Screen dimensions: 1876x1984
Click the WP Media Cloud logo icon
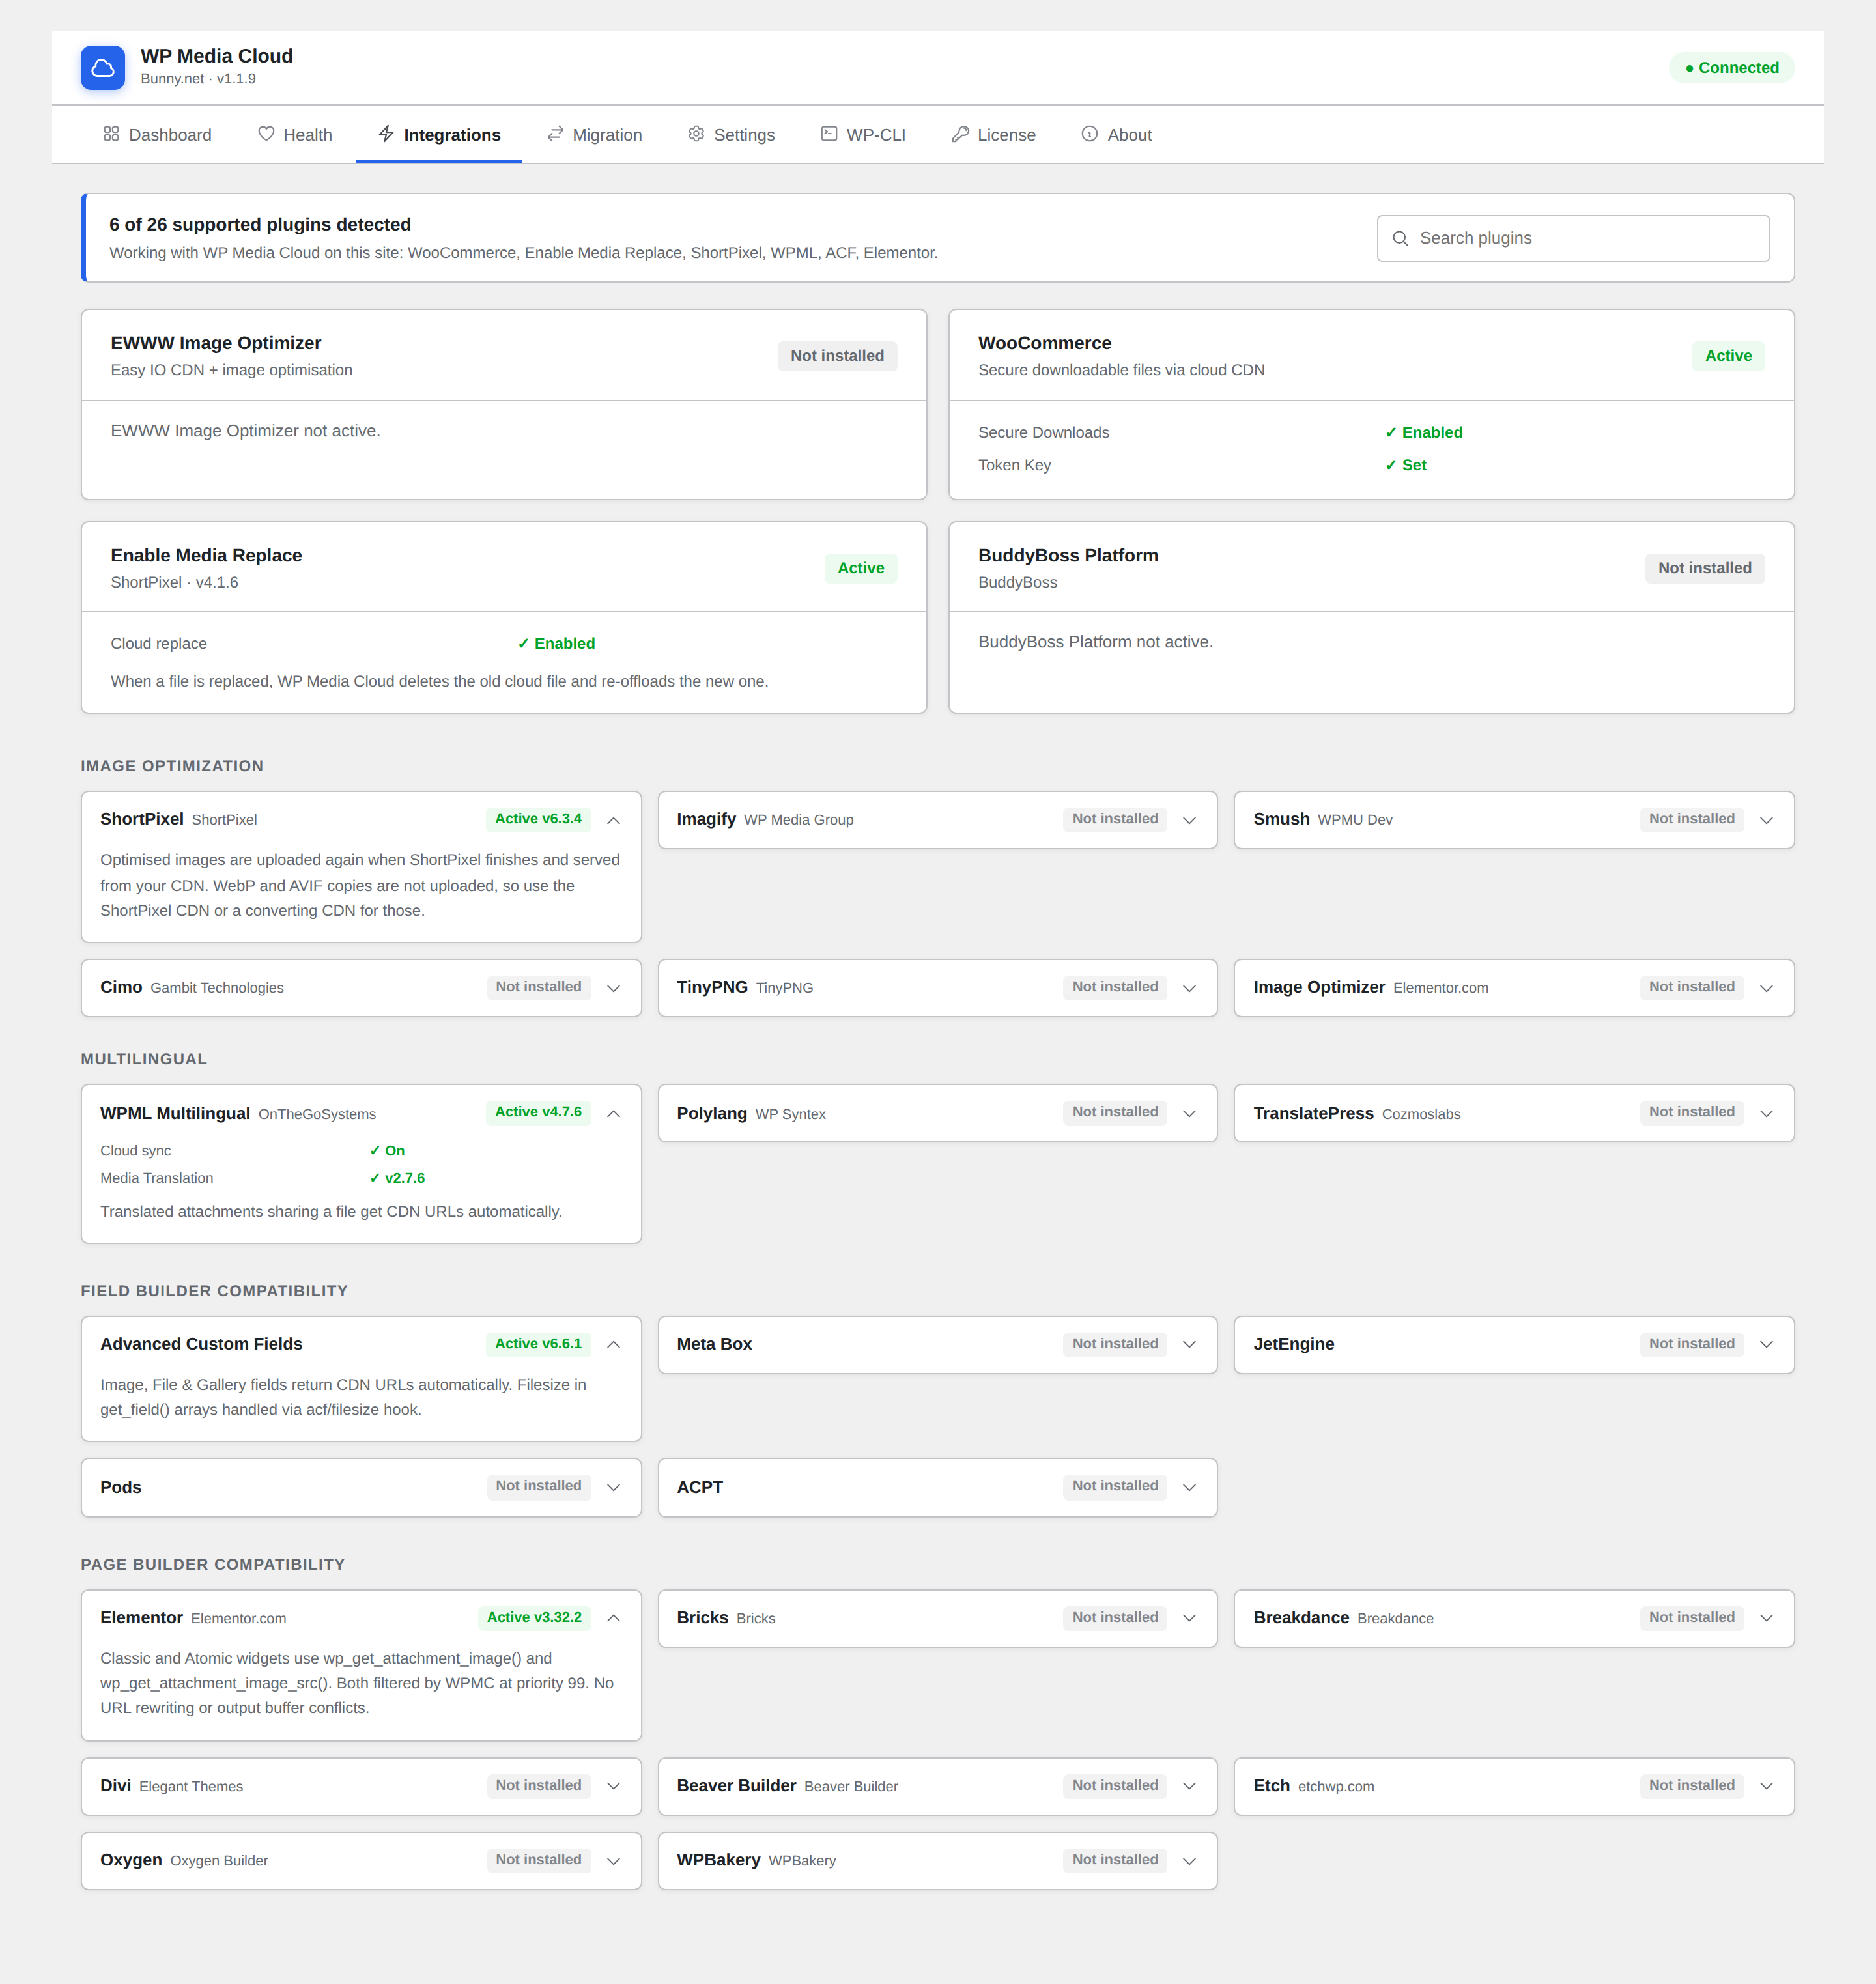(103, 68)
